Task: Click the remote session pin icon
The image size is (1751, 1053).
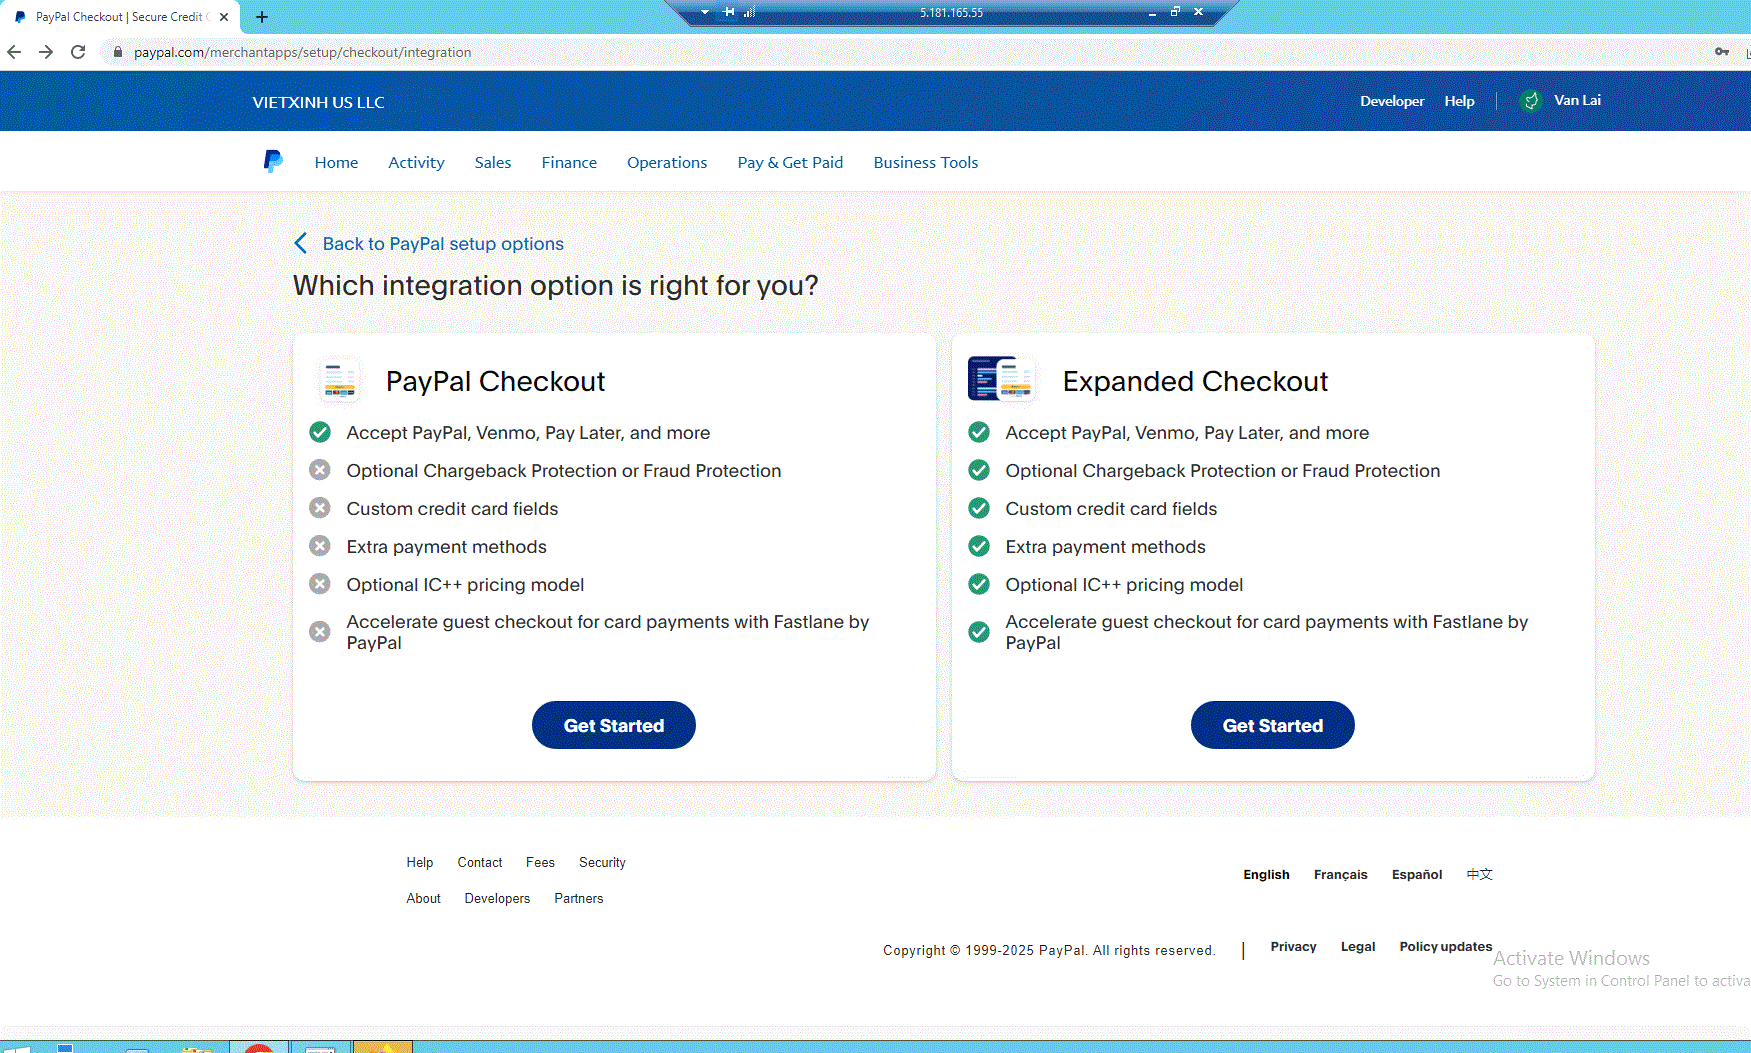Action: pos(729,12)
